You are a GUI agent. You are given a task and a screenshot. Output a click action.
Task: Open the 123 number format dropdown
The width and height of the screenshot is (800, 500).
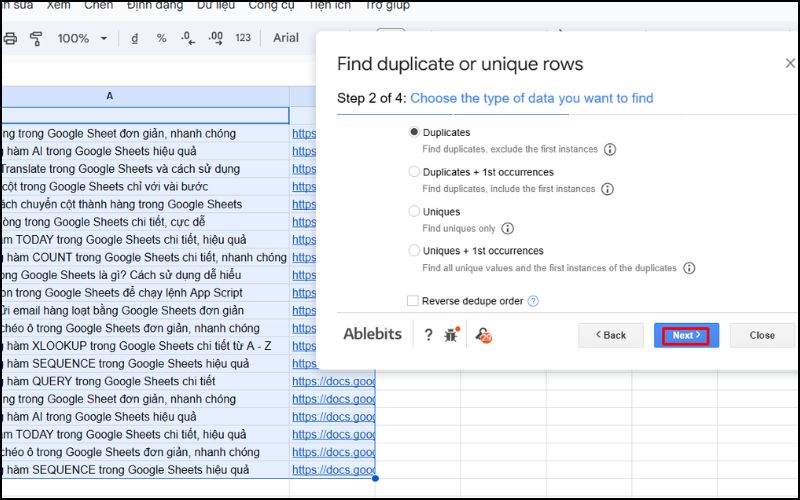coord(243,39)
